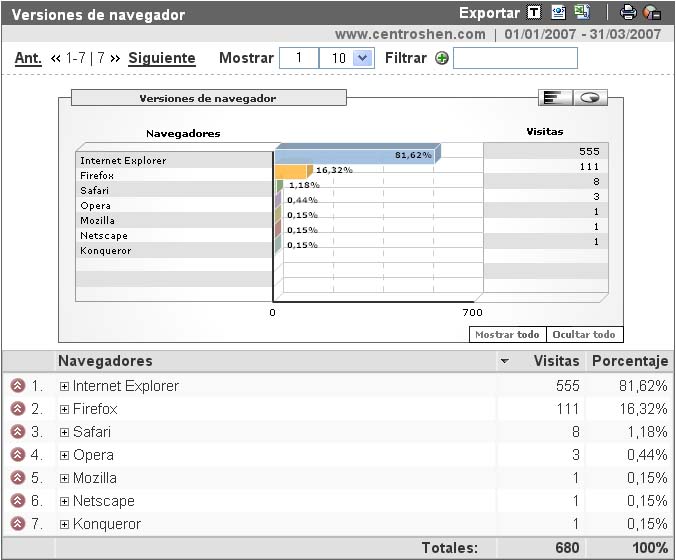Click the Exportar label
This screenshot has height=560, width=676.
click(x=489, y=13)
